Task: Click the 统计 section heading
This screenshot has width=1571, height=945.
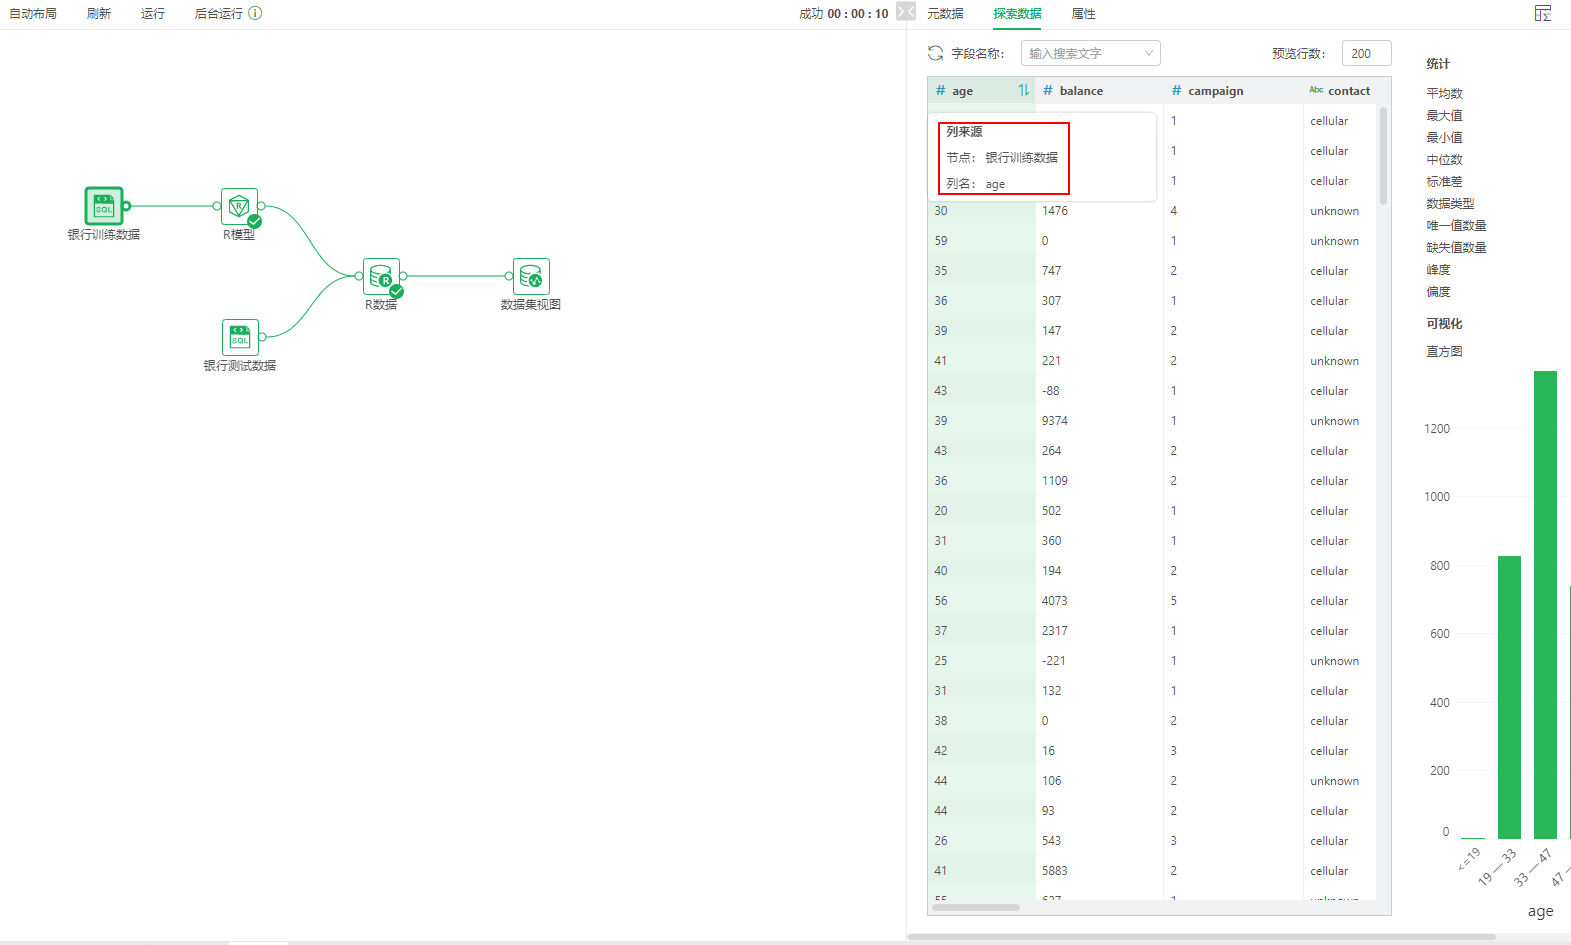Action: 1438,63
